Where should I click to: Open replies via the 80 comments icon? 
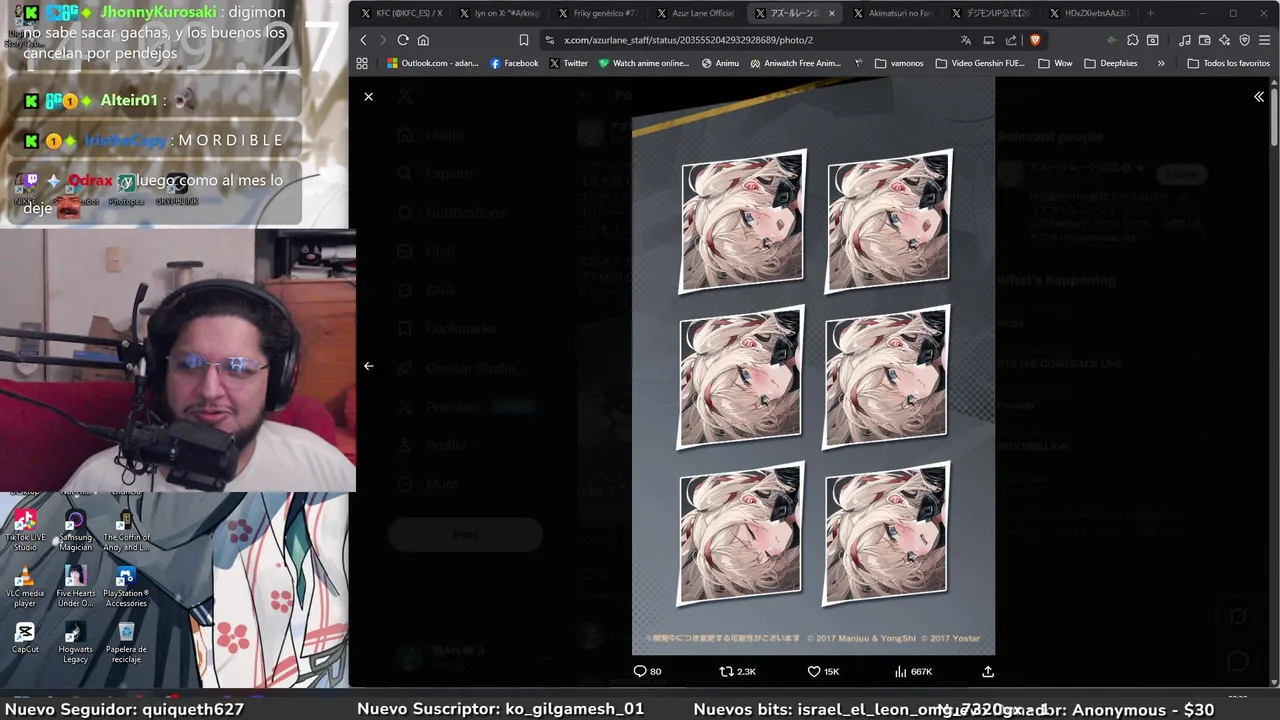click(647, 671)
